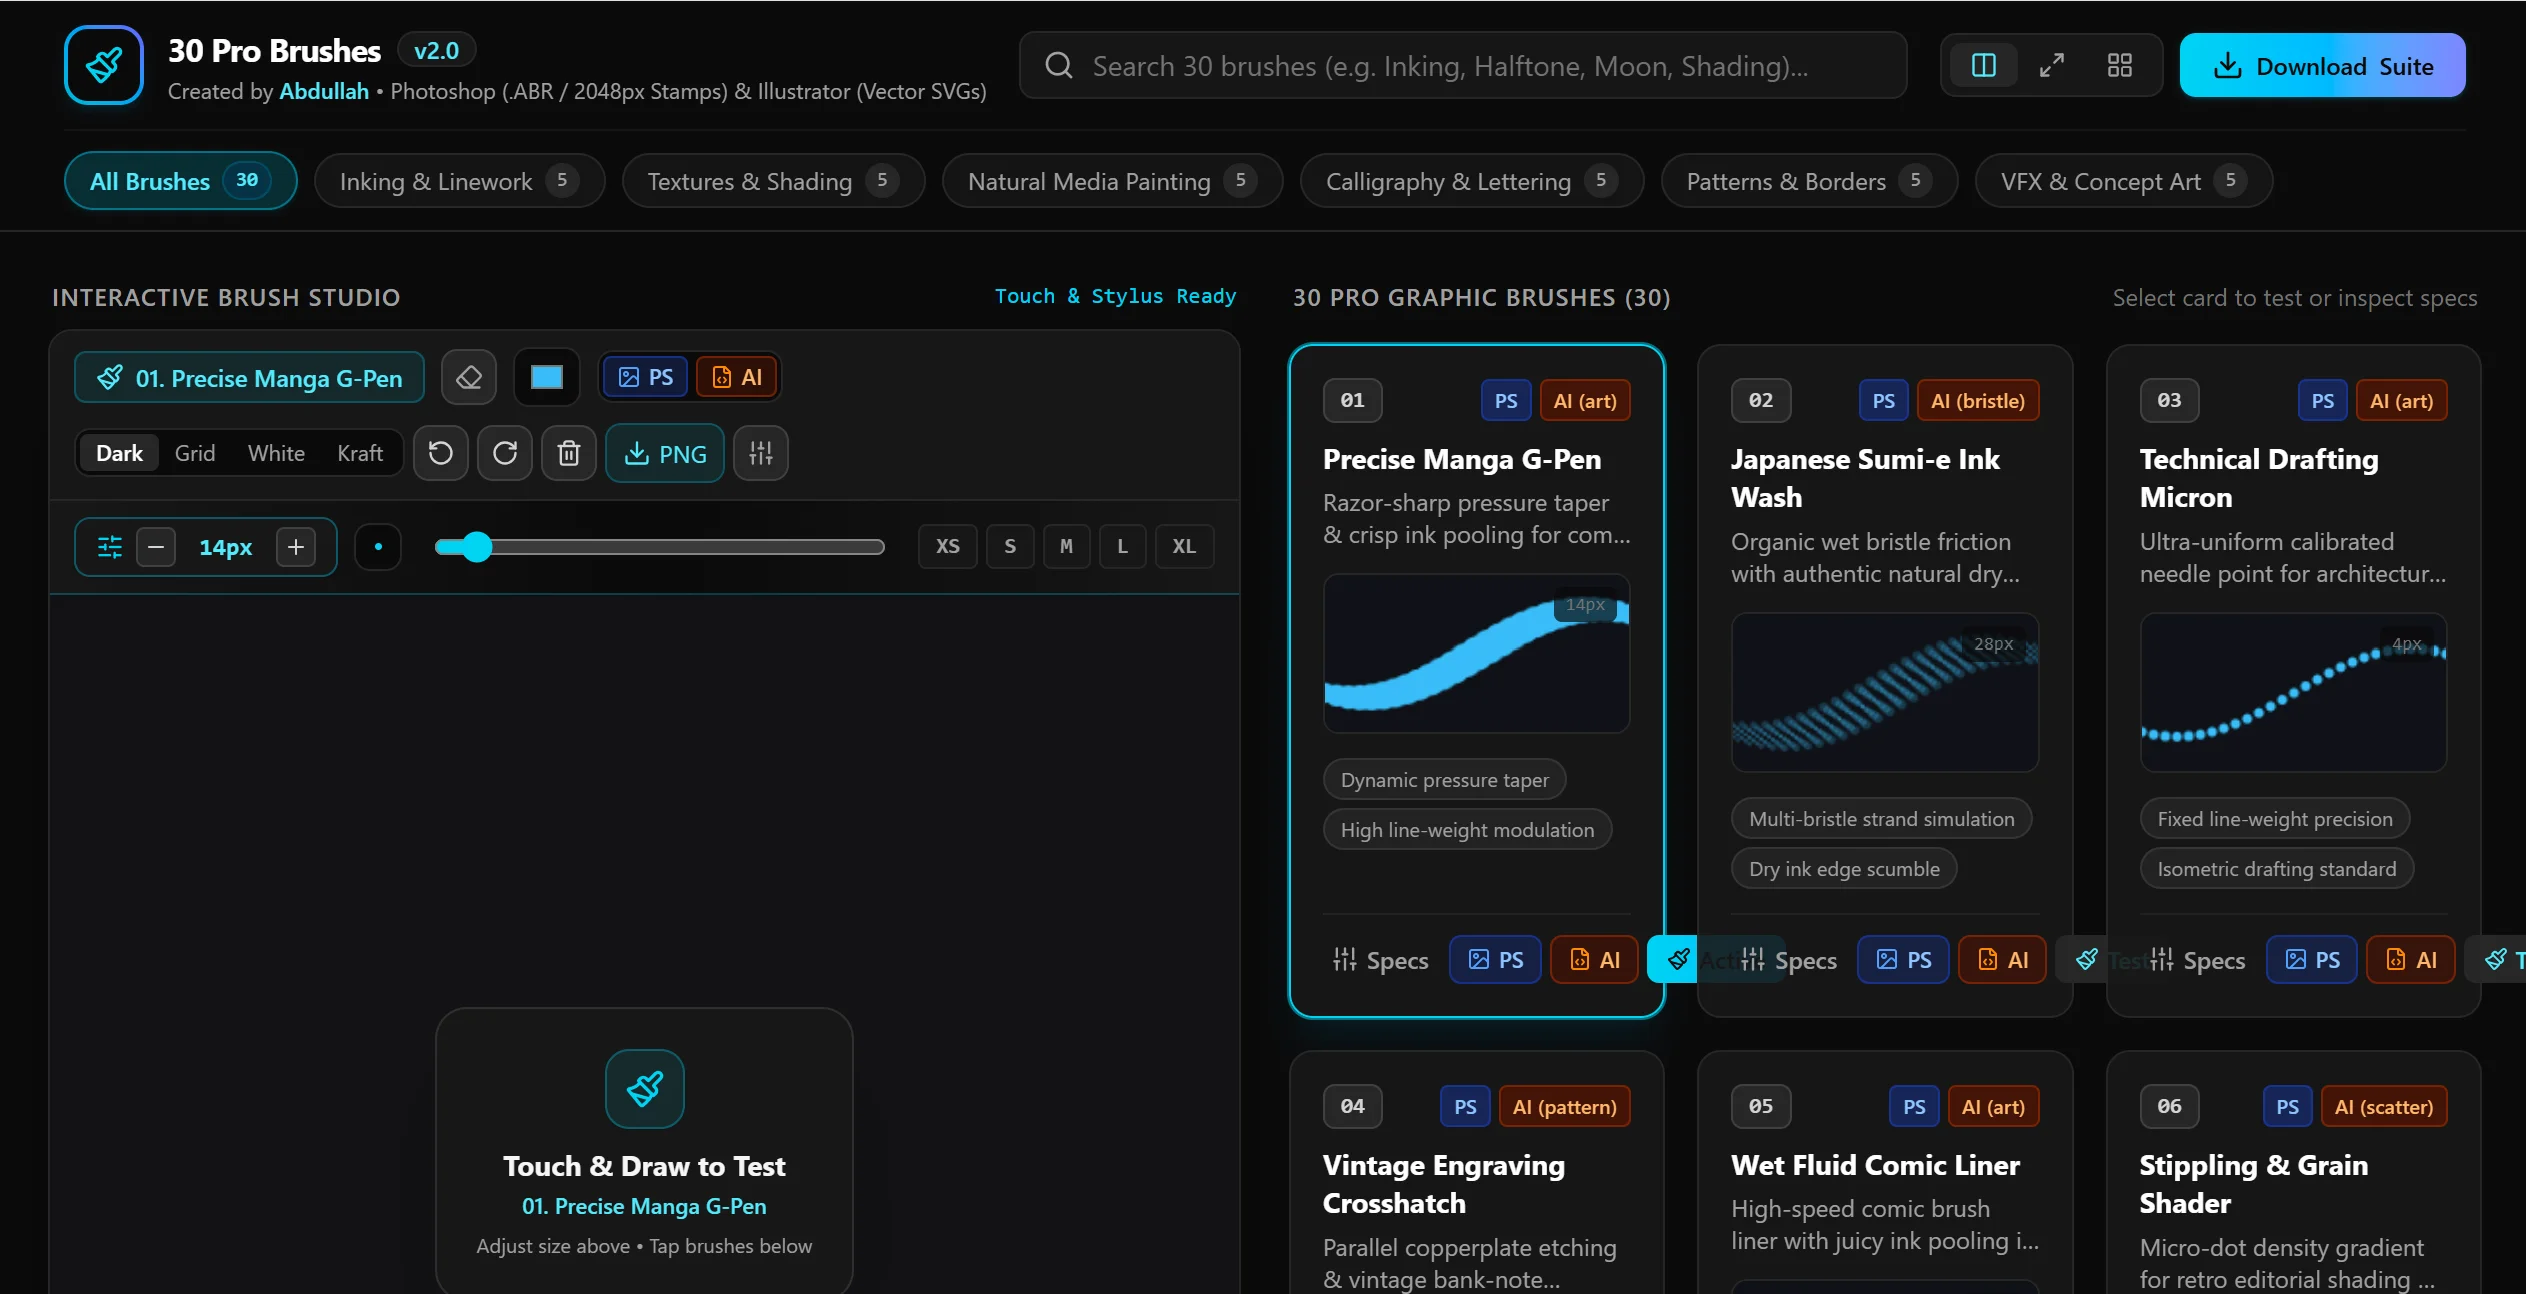Select the Wet Fluid Comic Liner card title
Image resolution: width=2526 pixels, height=1294 pixels.
tap(1875, 1165)
